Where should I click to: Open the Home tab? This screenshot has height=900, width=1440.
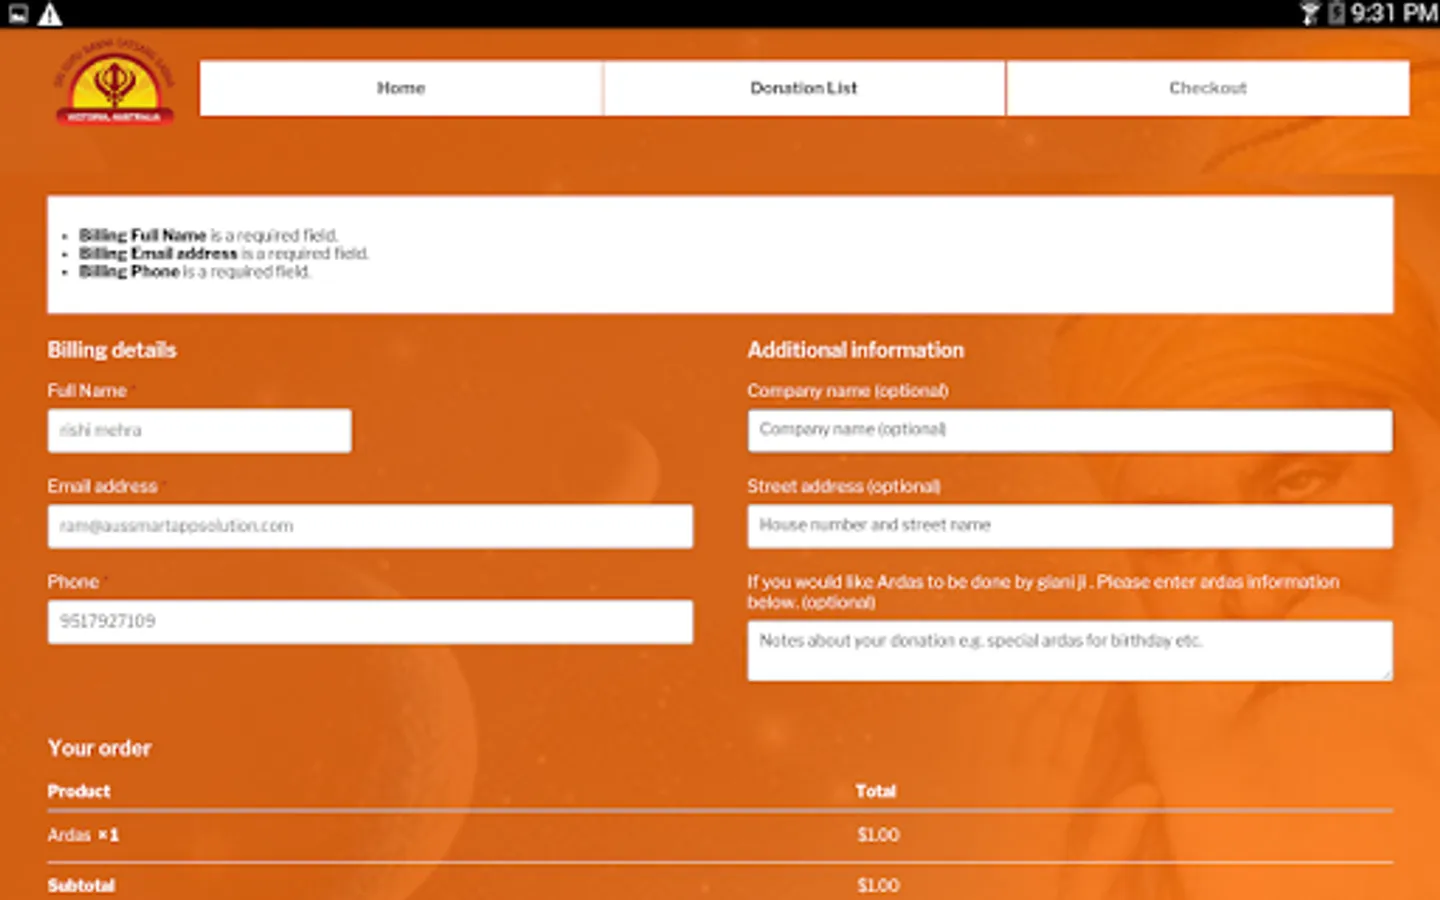tap(401, 88)
